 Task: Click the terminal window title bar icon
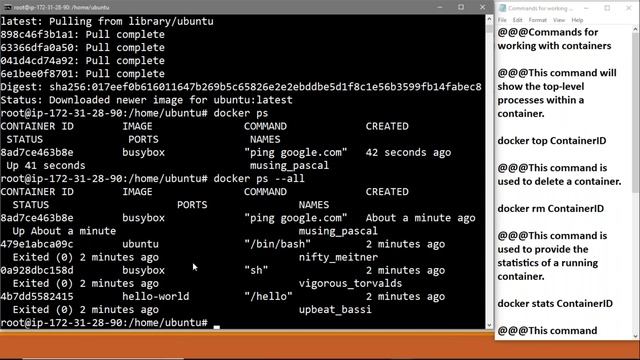pos(8,7)
